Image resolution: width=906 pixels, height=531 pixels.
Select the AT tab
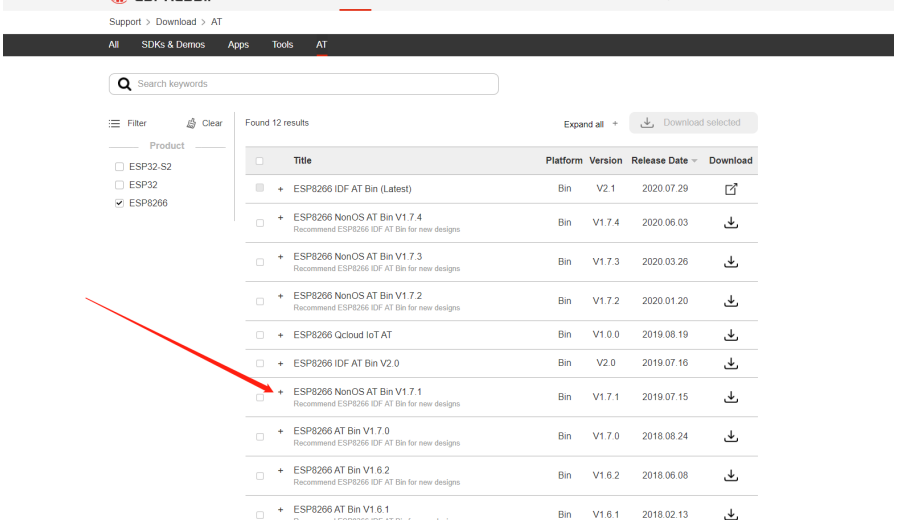(x=322, y=44)
